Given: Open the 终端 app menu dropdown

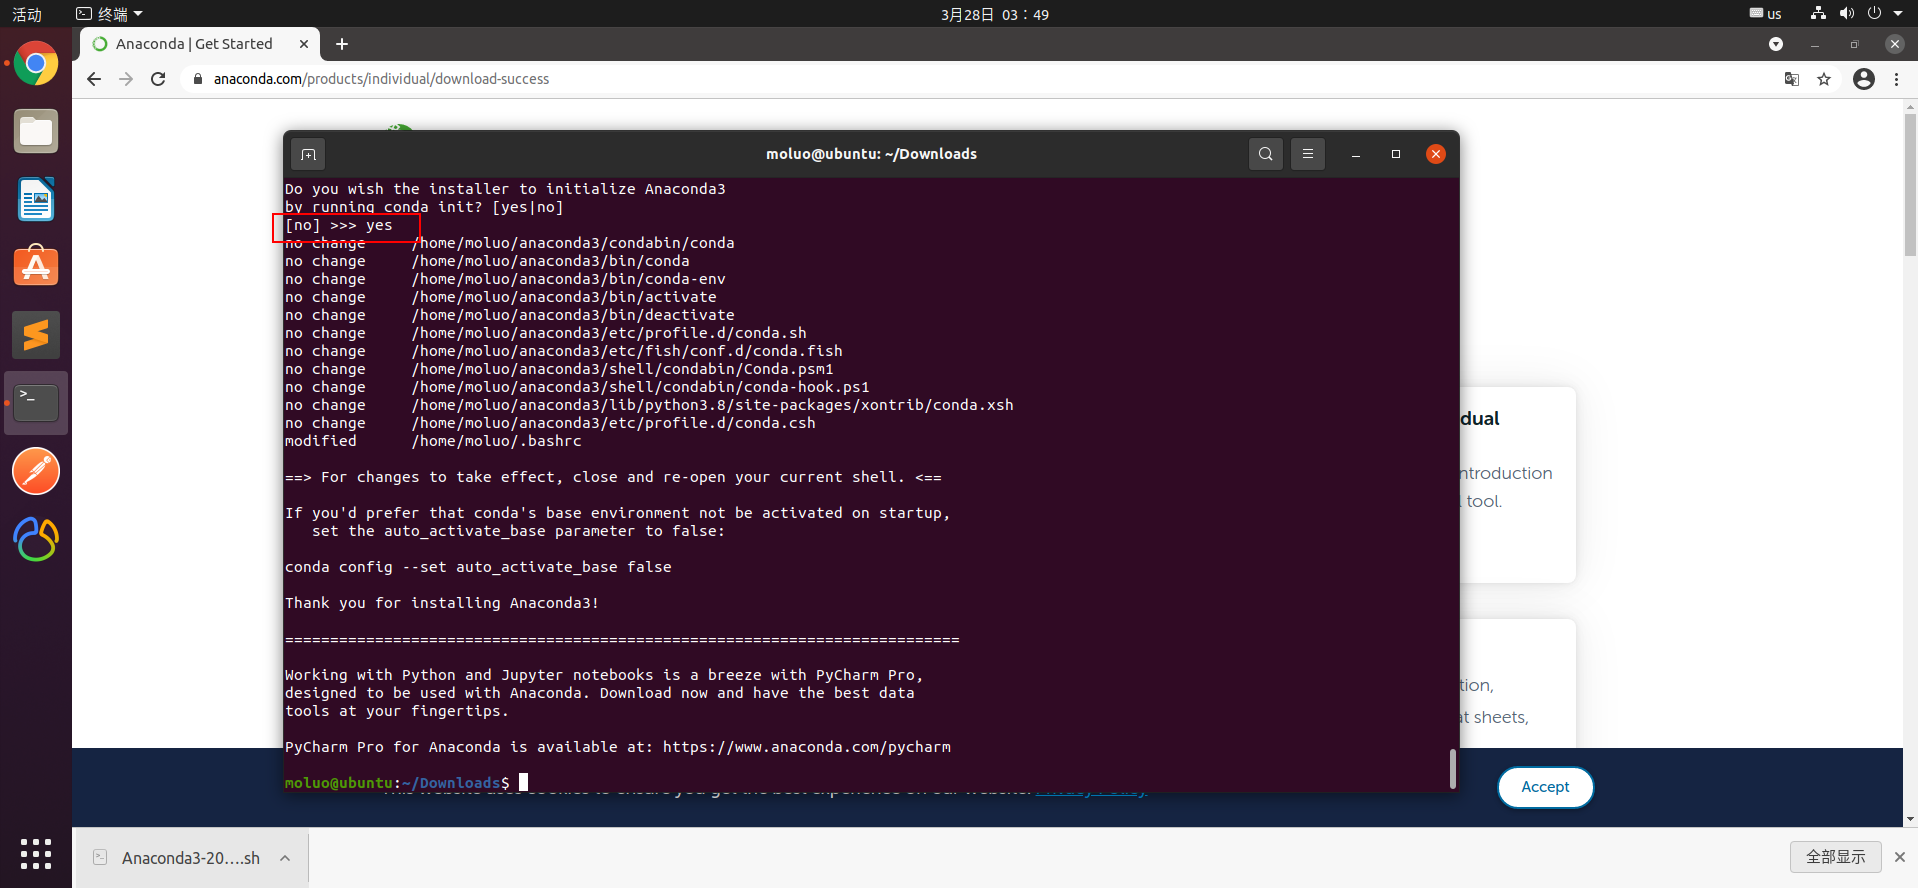Looking at the screenshot, I should [x=110, y=14].
